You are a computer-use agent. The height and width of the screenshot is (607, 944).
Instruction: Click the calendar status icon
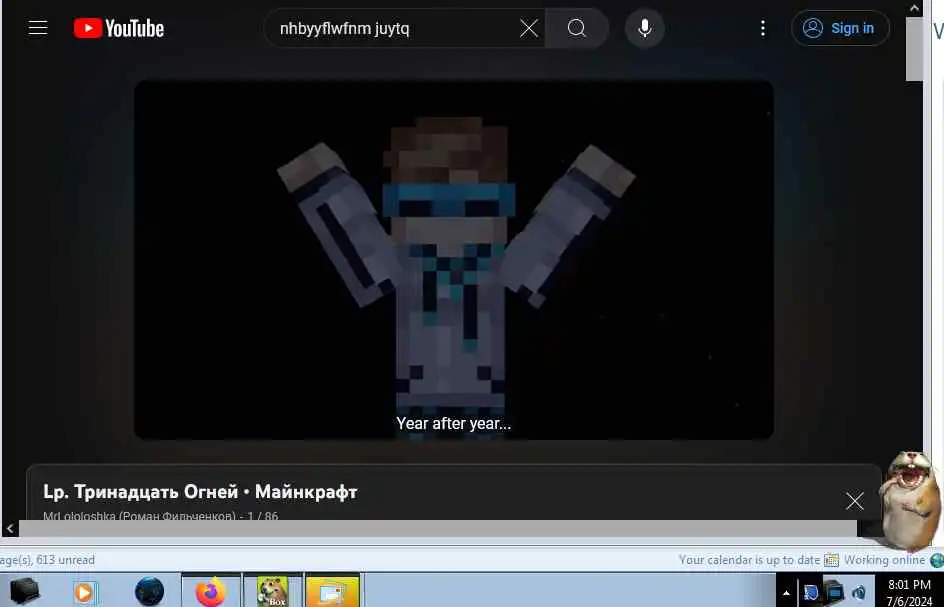click(x=831, y=560)
